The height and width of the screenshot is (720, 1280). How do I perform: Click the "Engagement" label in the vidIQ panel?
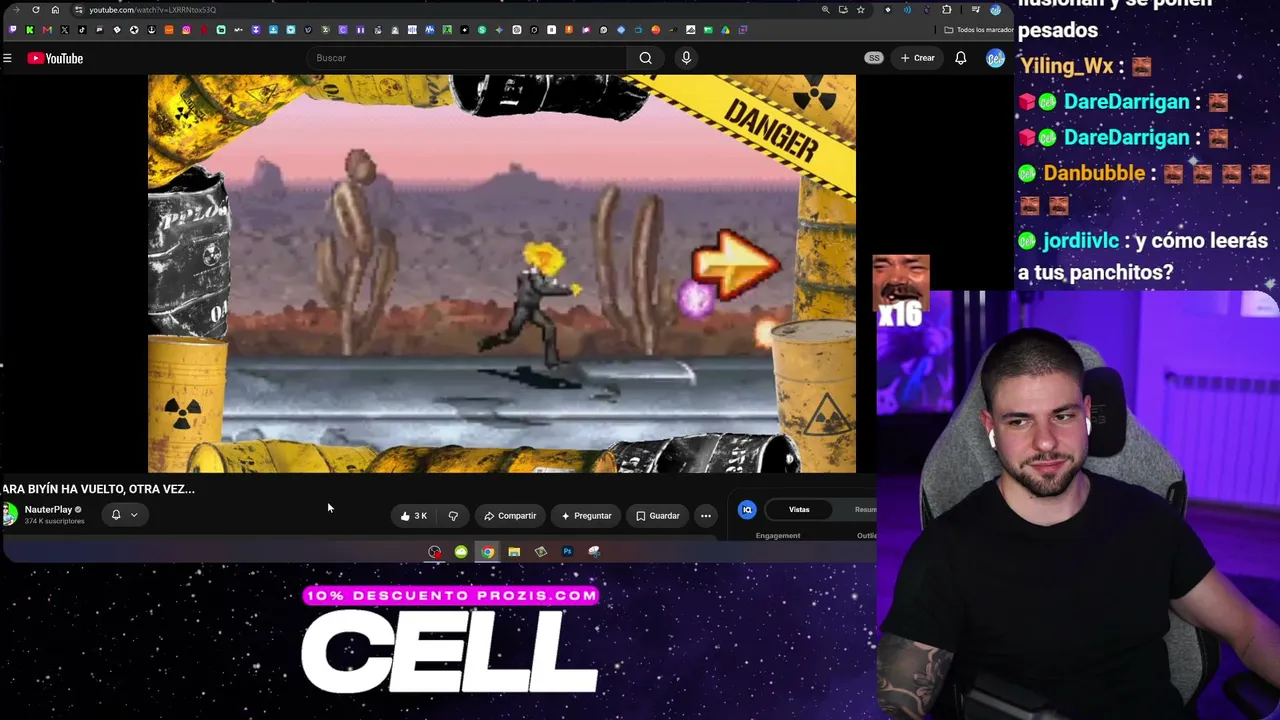pos(778,536)
